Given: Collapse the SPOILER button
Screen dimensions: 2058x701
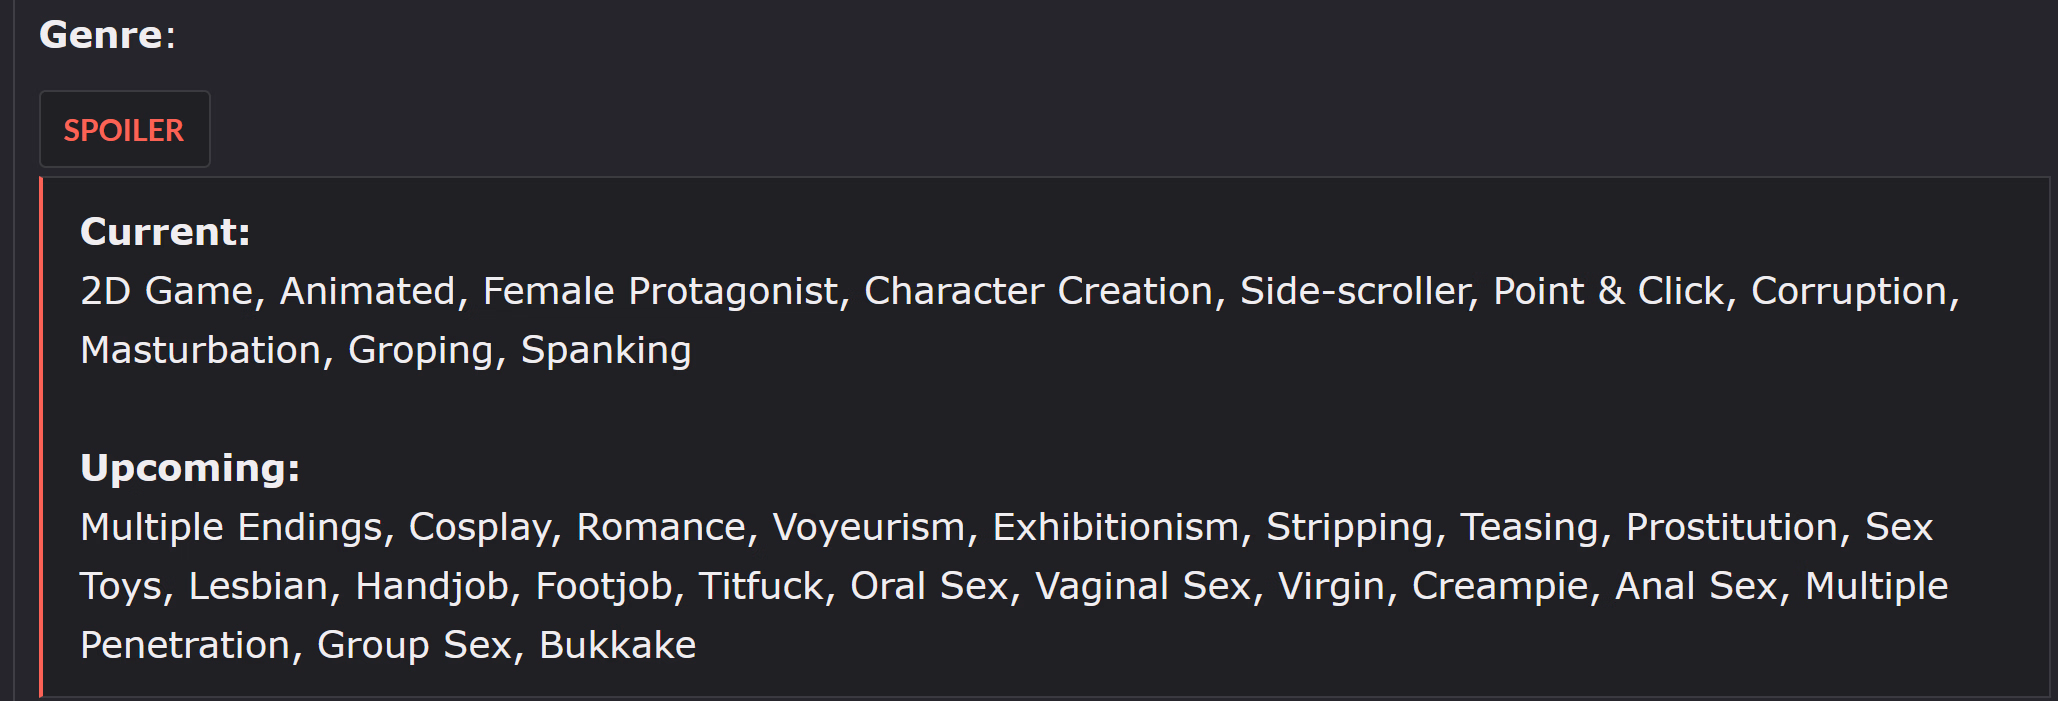Looking at the screenshot, I should point(124,130).
